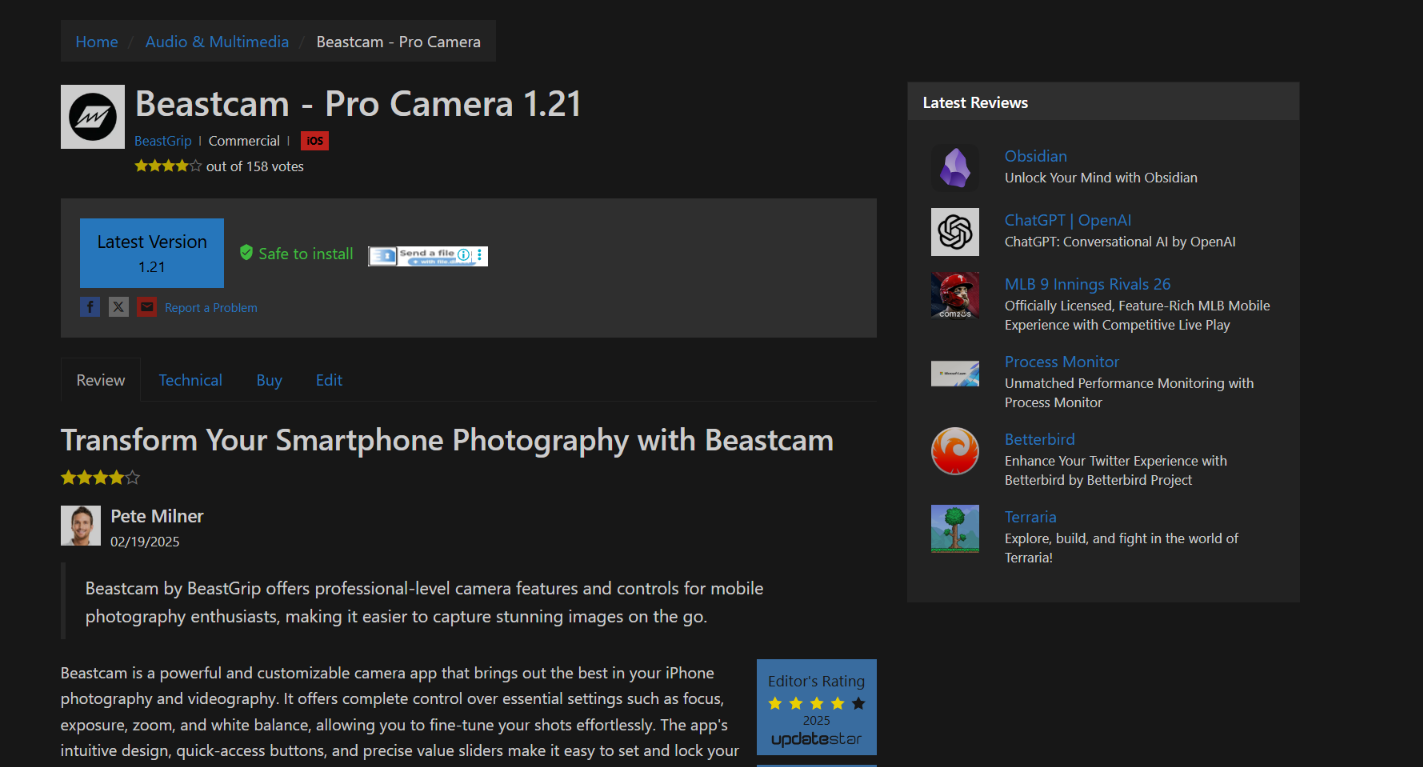This screenshot has width=1423, height=767.
Task: Go to Home breadcrumb
Action: 97,41
